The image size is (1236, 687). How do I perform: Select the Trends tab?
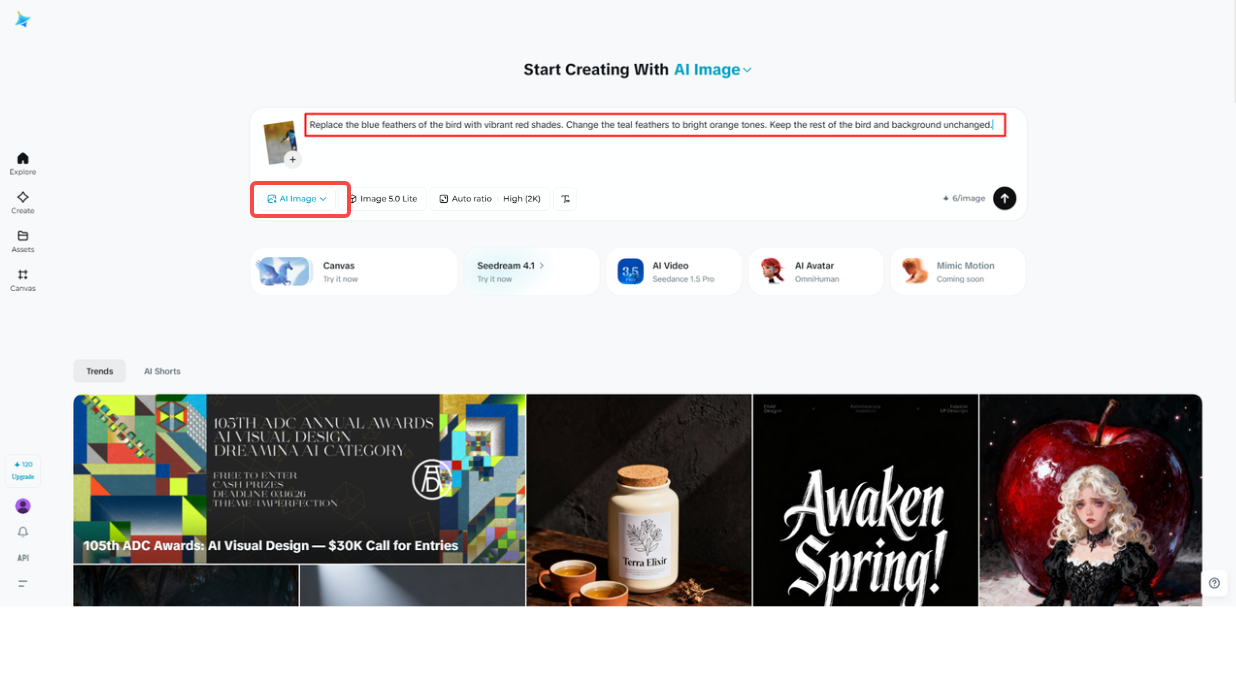click(x=99, y=371)
